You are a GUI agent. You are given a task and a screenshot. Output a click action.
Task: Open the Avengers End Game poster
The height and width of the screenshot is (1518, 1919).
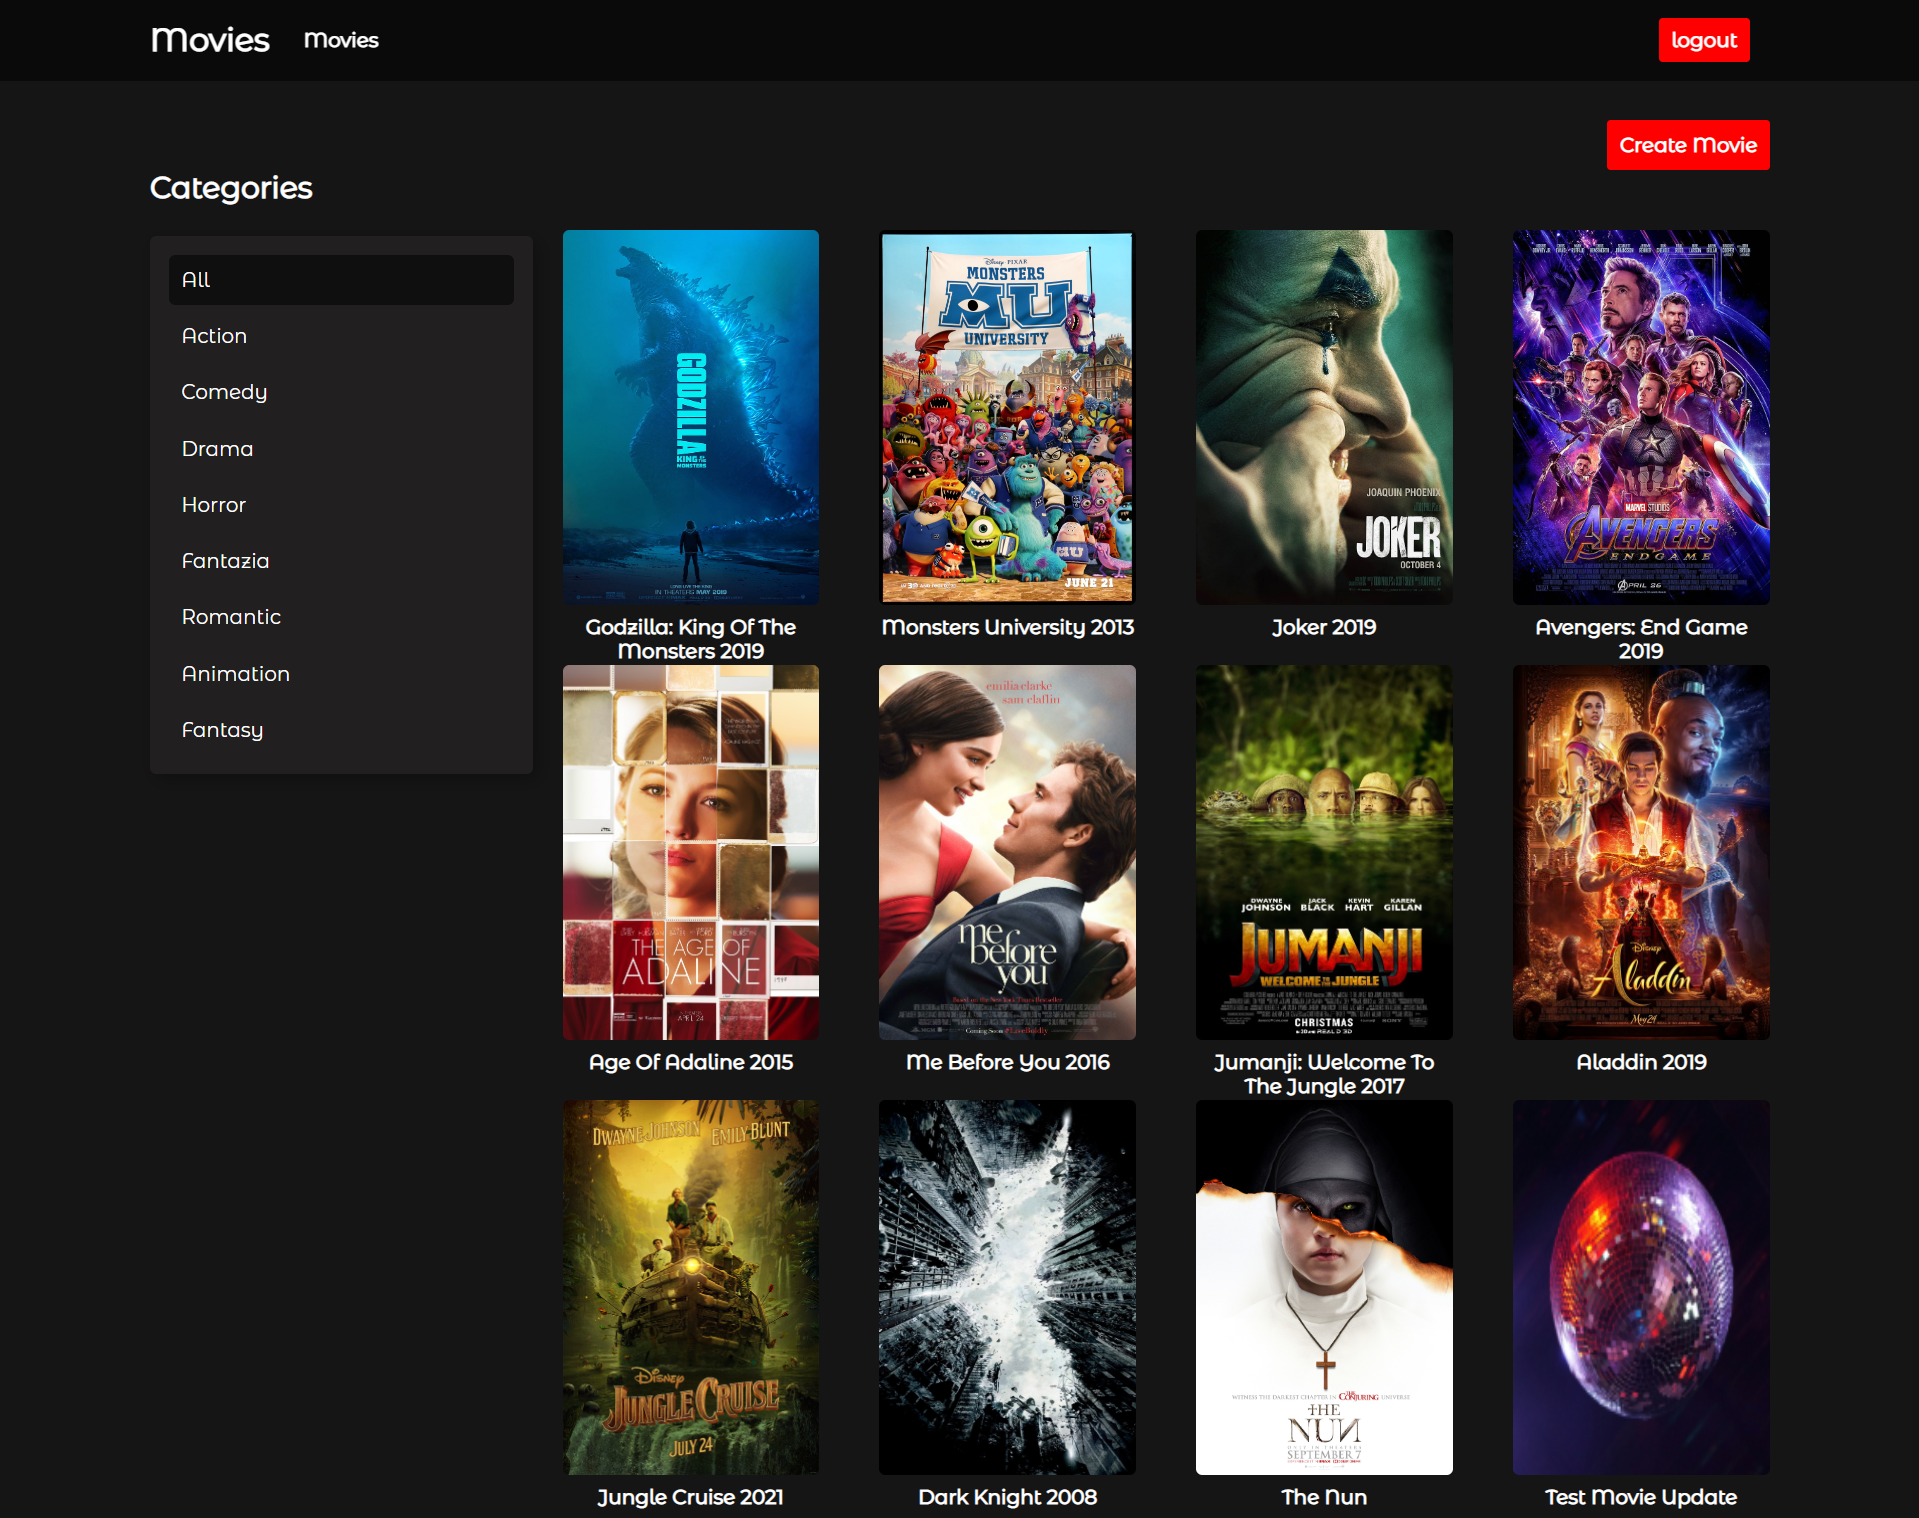point(1641,417)
